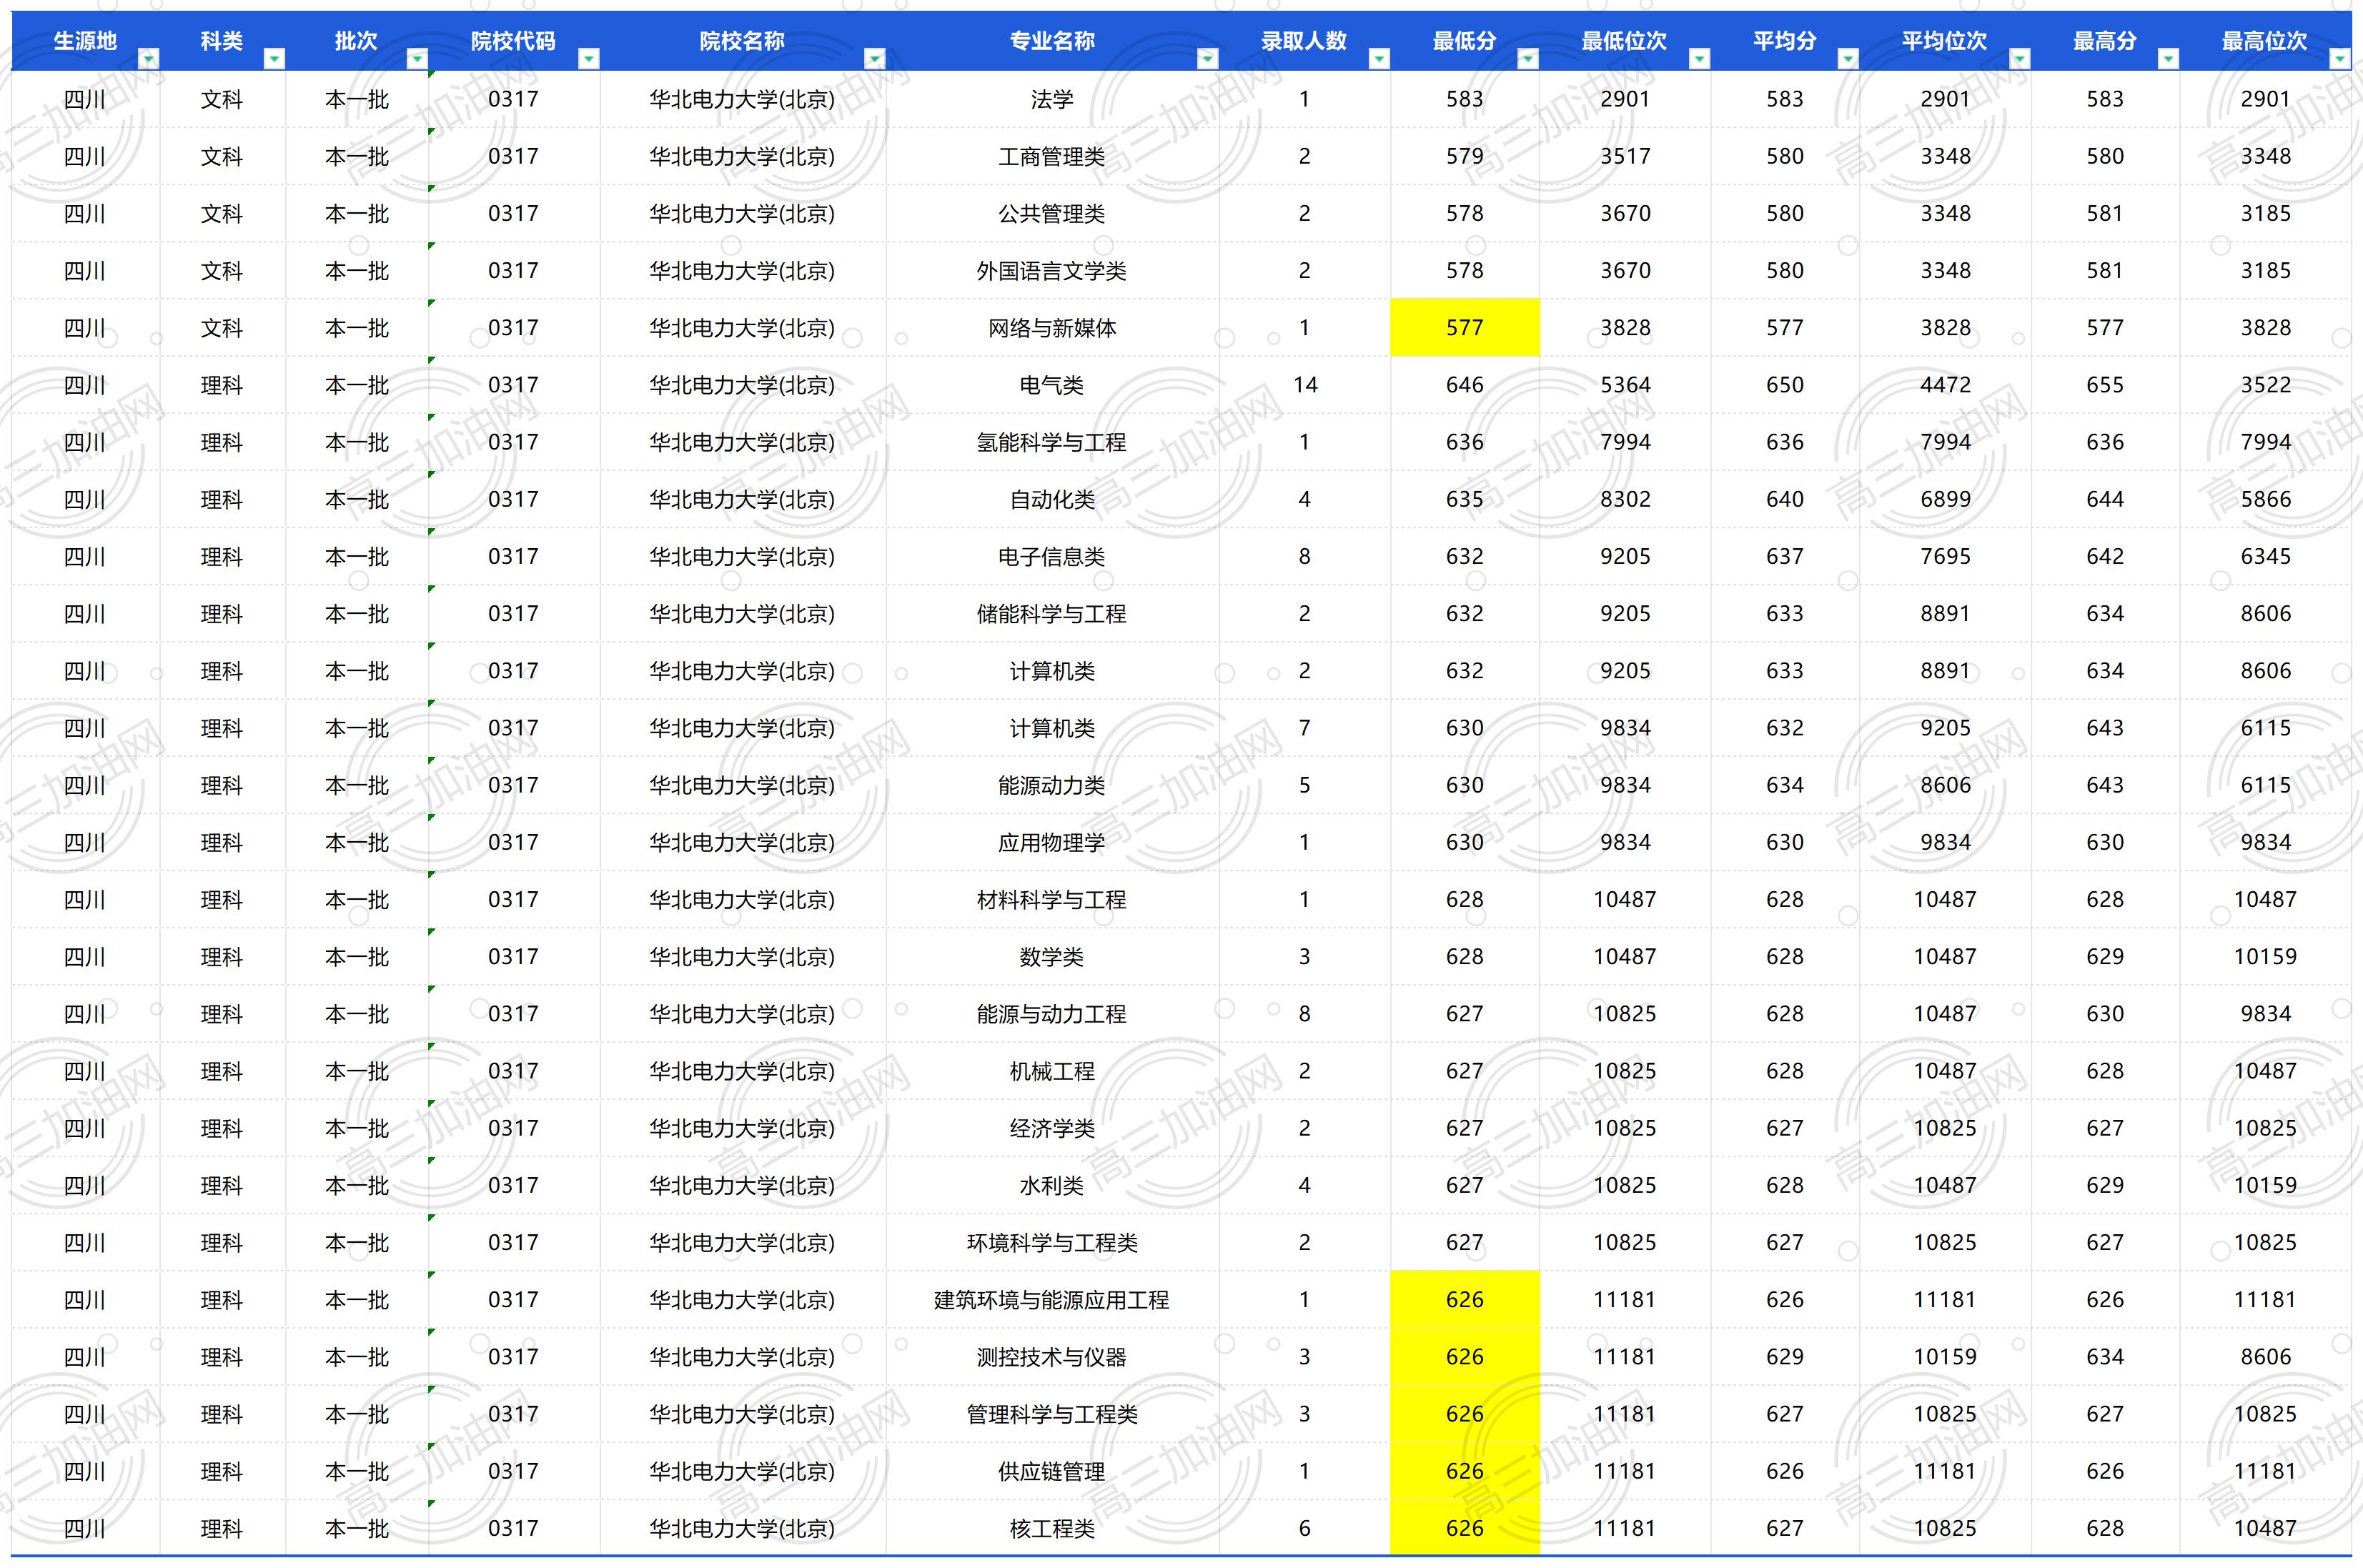Click the 5364 lowest rank cell for 电气类

pyautogui.click(x=1625, y=385)
